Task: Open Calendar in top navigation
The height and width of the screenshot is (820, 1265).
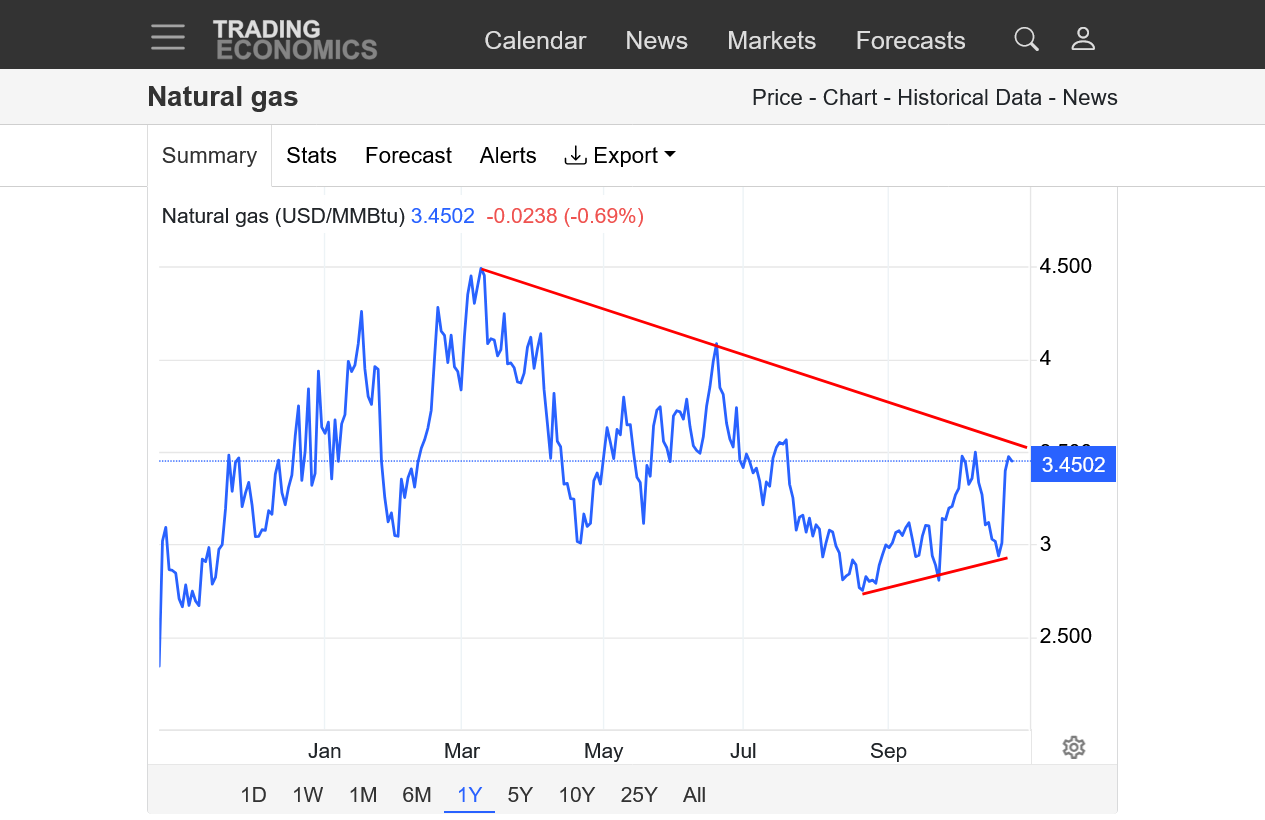Action: pyautogui.click(x=535, y=40)
